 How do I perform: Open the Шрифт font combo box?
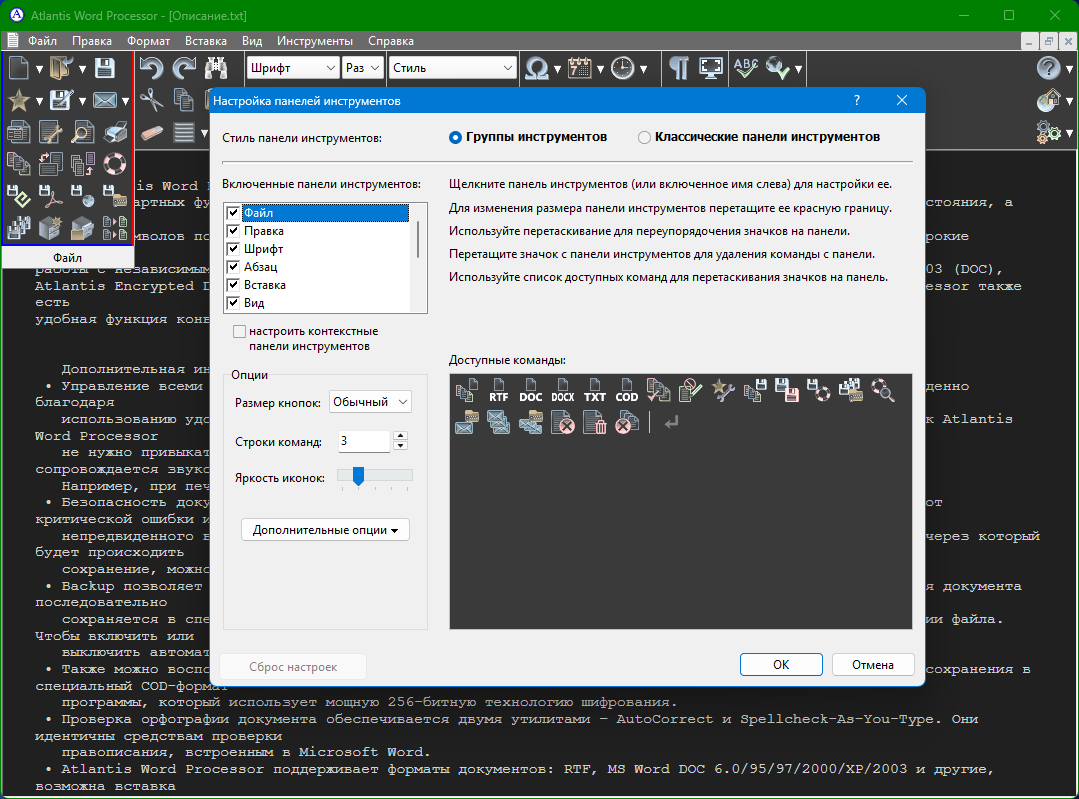coord(292,68)
